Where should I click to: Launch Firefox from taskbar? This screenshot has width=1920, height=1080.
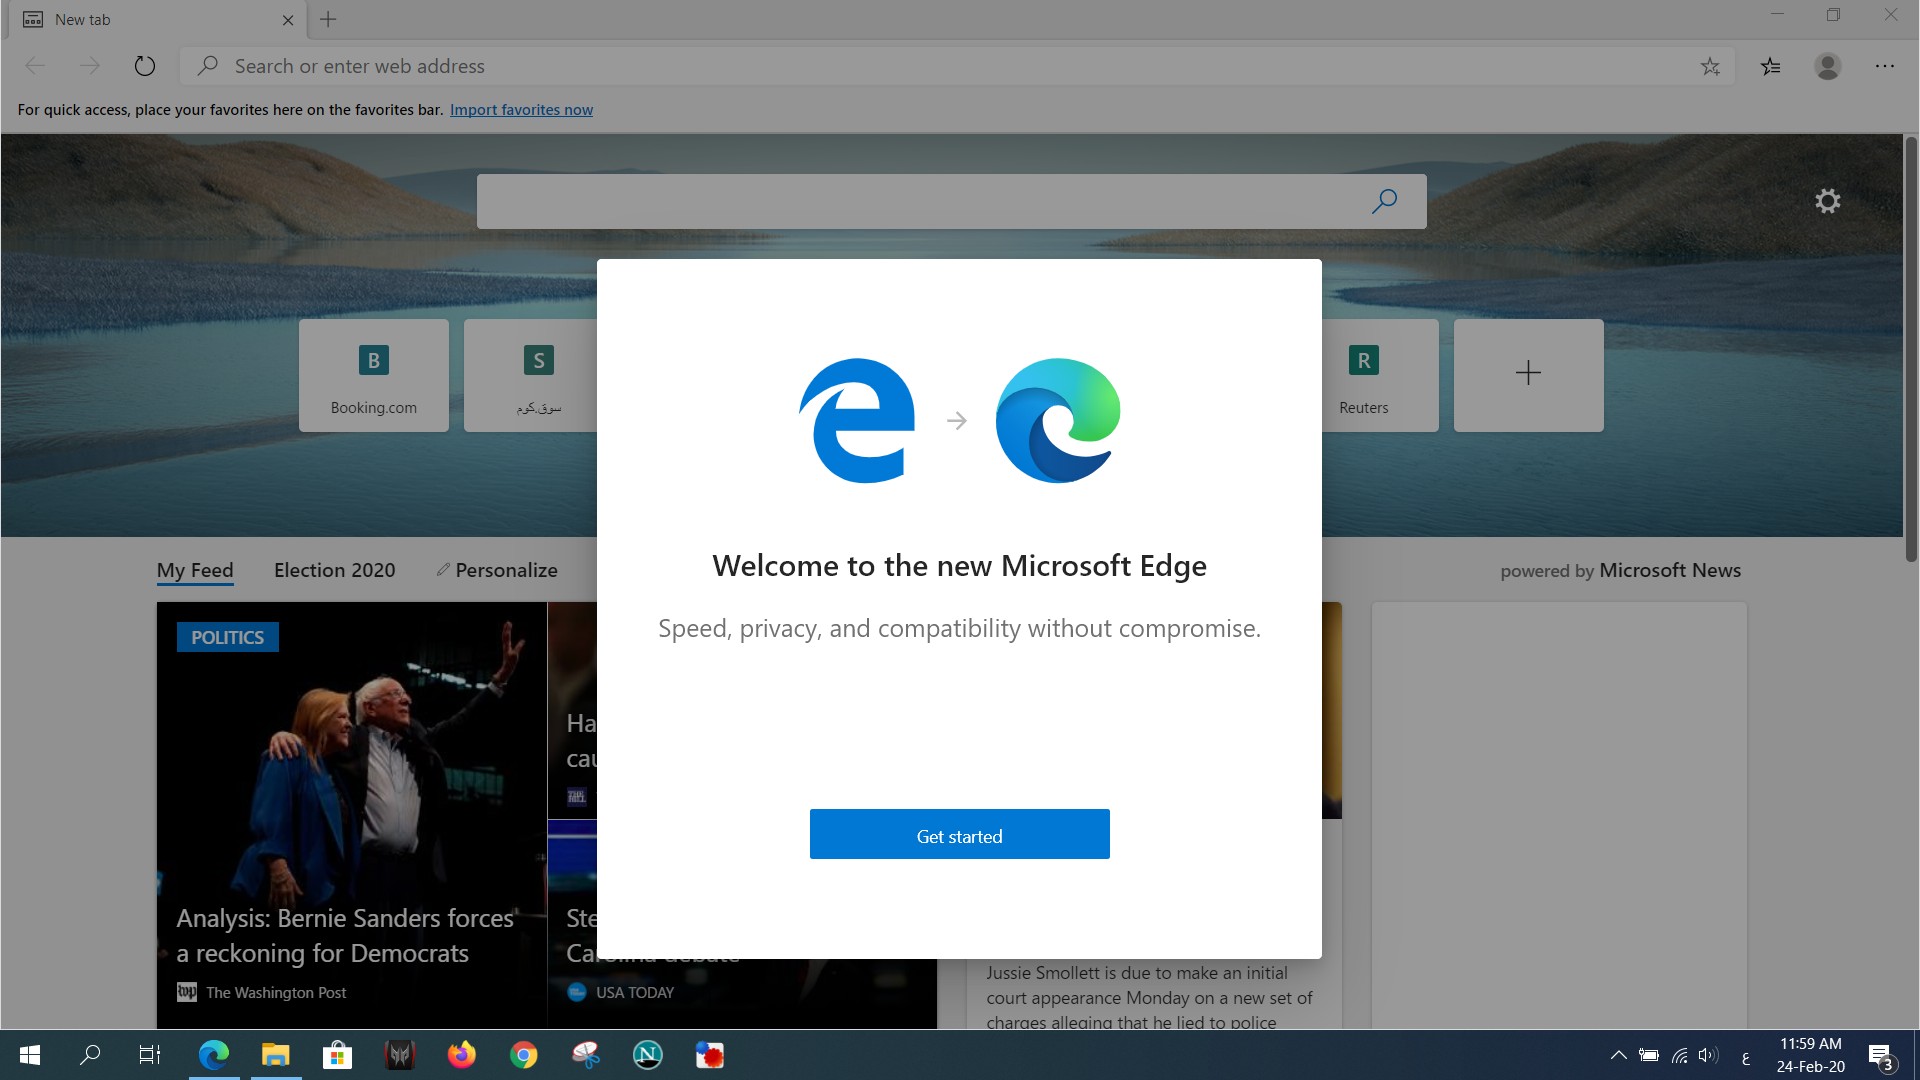pyautogui.click(x=461, y=1055)
